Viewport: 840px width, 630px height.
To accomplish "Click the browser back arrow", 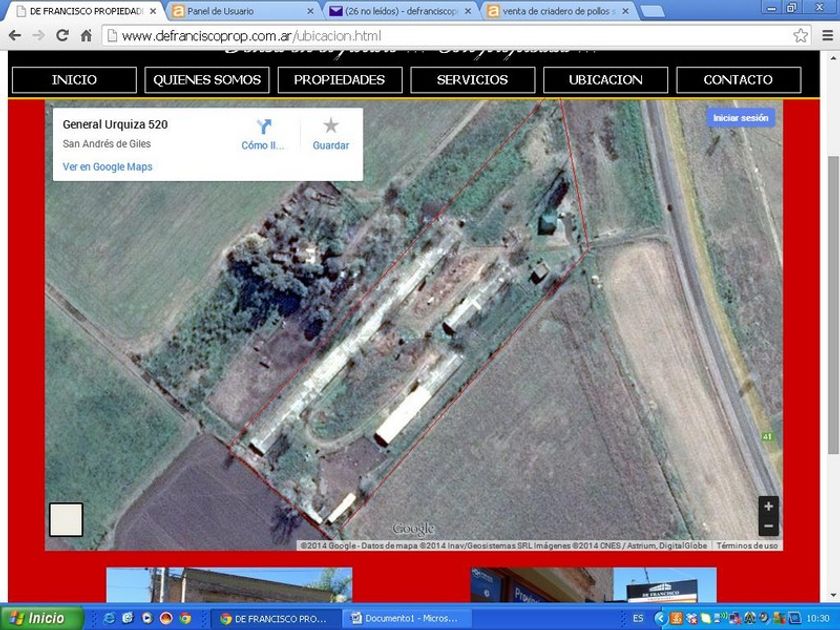I will (15, 36).
